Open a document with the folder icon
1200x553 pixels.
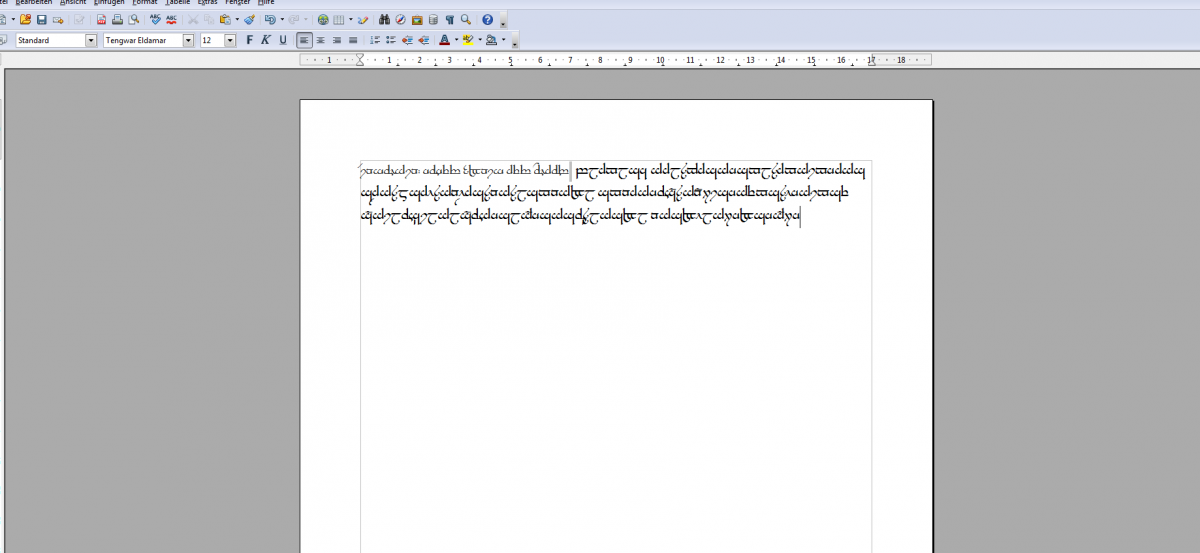coord(26,19)
